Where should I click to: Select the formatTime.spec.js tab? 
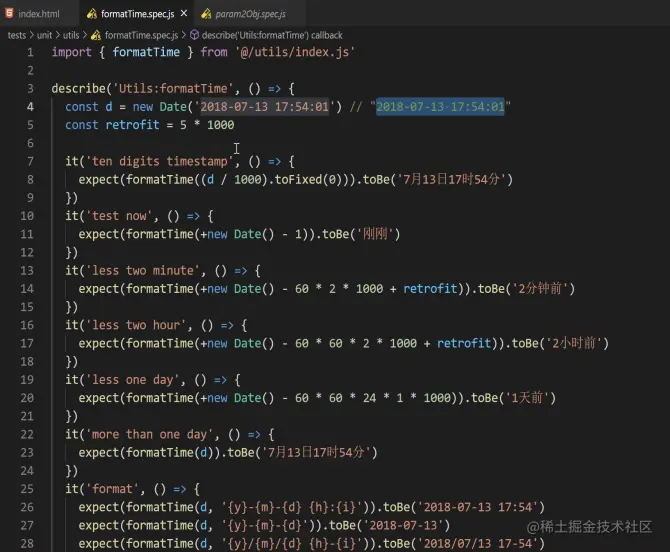137,14
